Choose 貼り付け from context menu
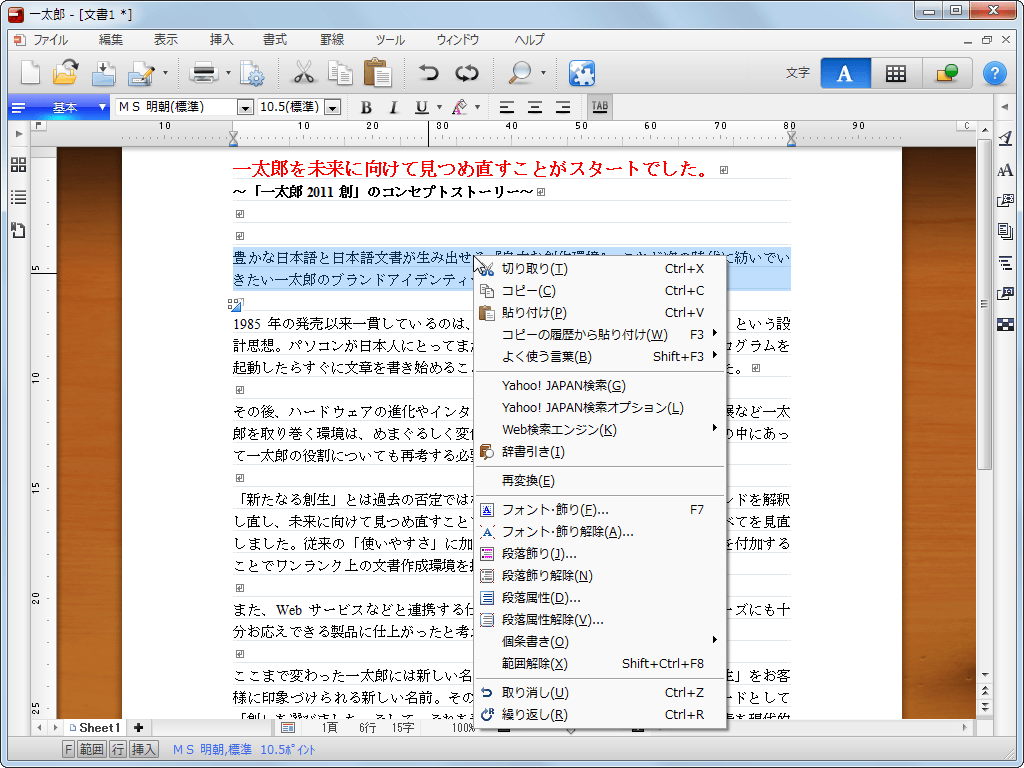 coord(600,313)
